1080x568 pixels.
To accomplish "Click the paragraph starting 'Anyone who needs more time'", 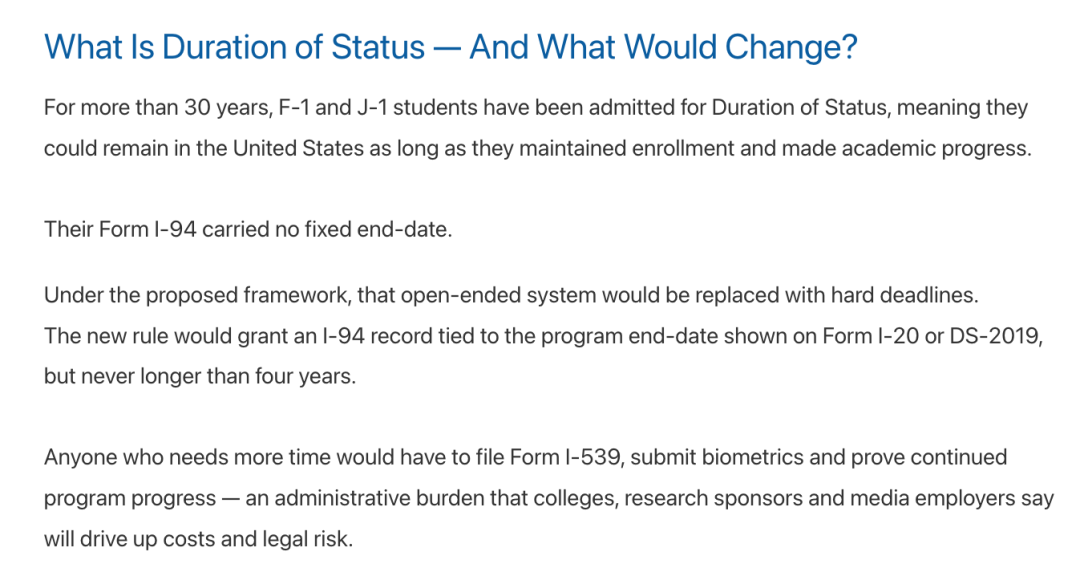I will [x=549, y=498].
